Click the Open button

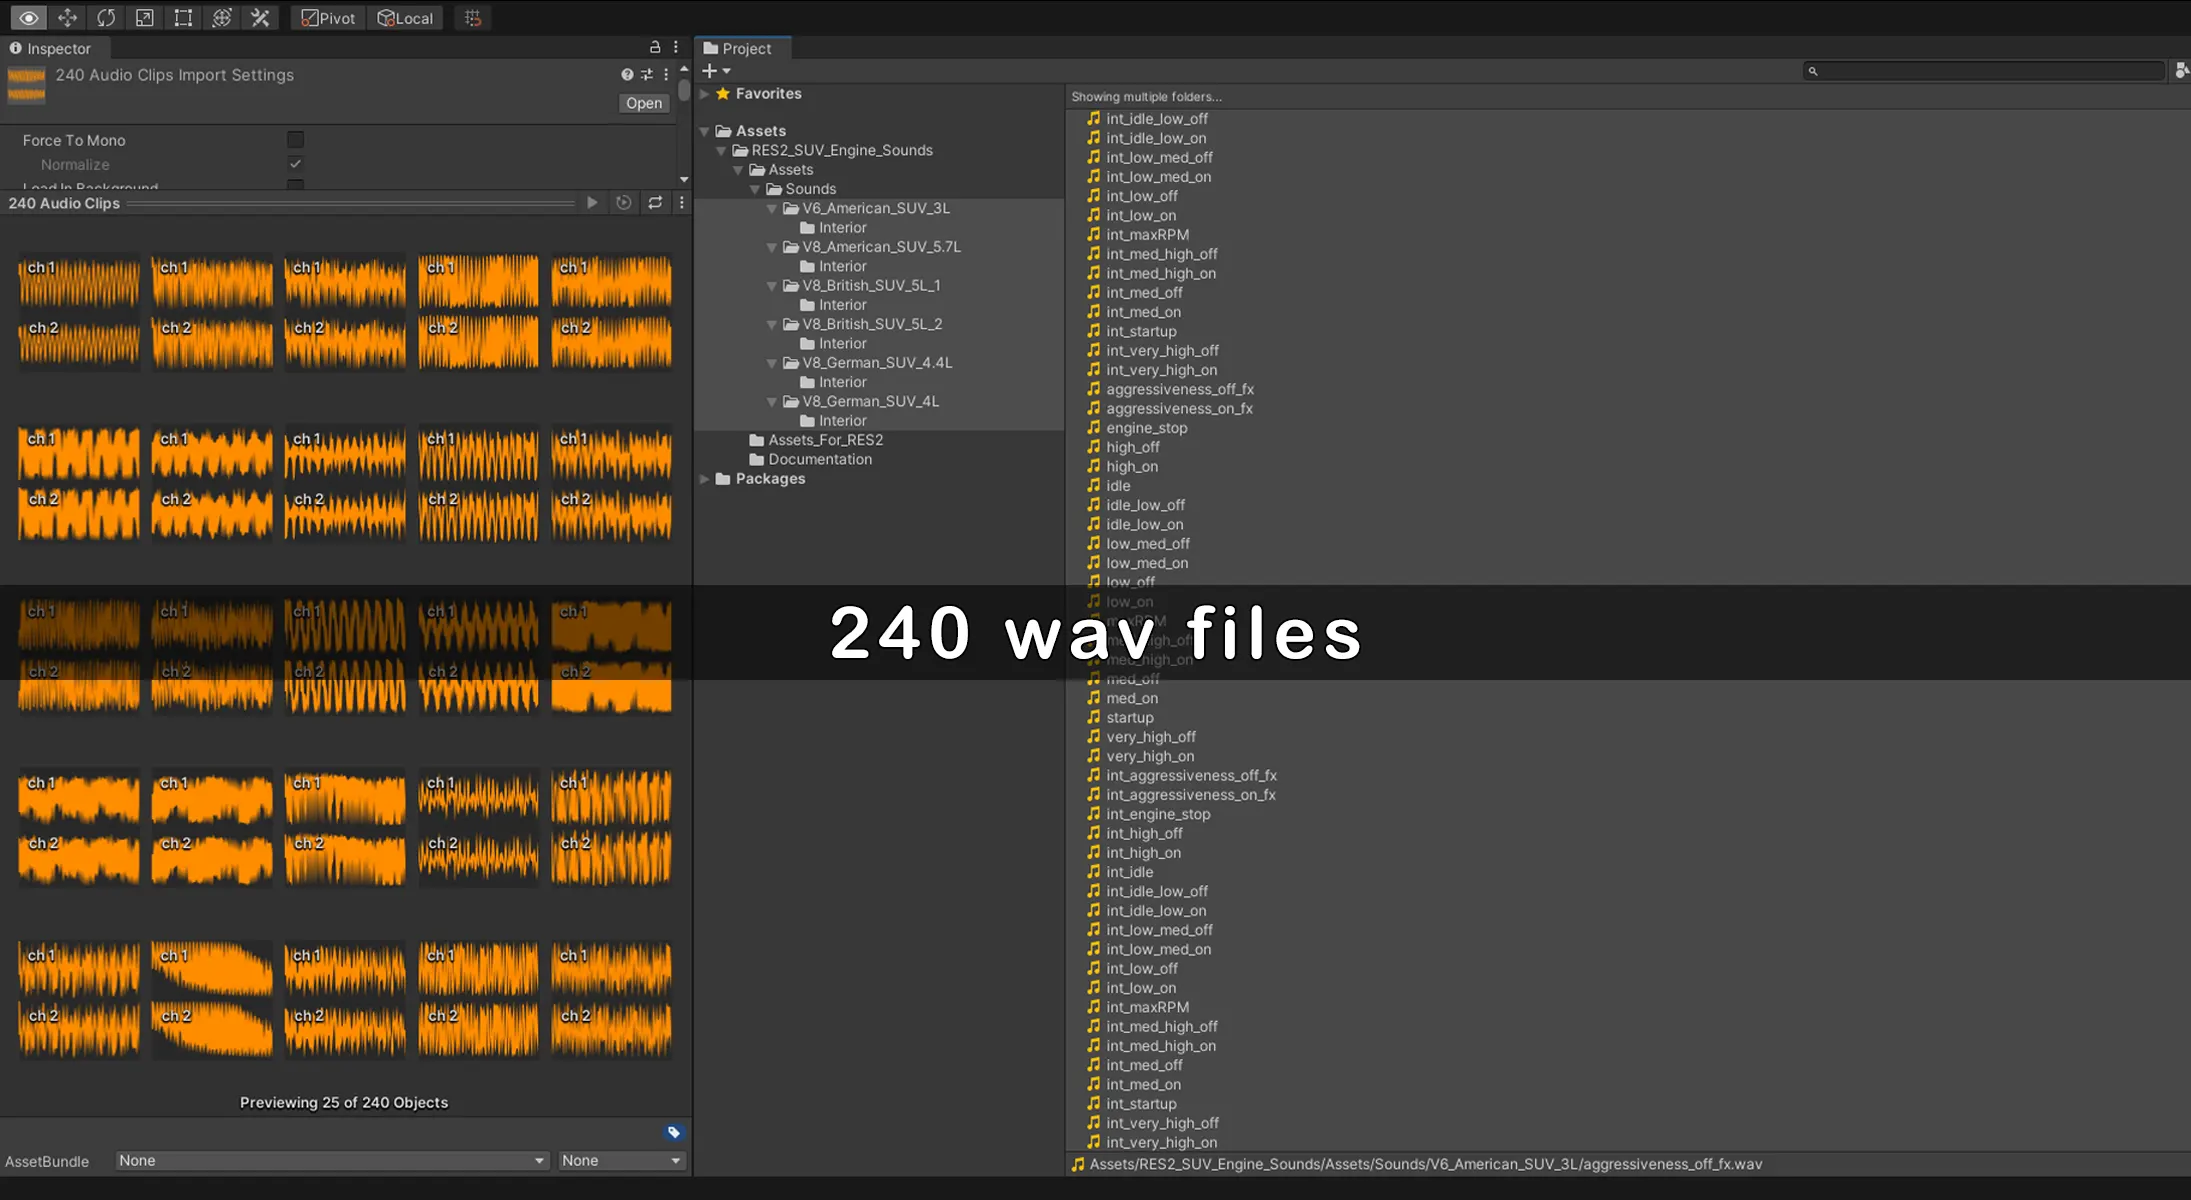643,103
